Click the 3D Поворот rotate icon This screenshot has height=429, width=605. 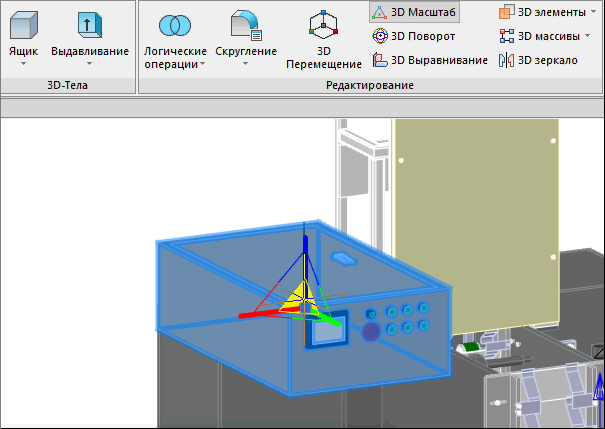click(380, 36)
